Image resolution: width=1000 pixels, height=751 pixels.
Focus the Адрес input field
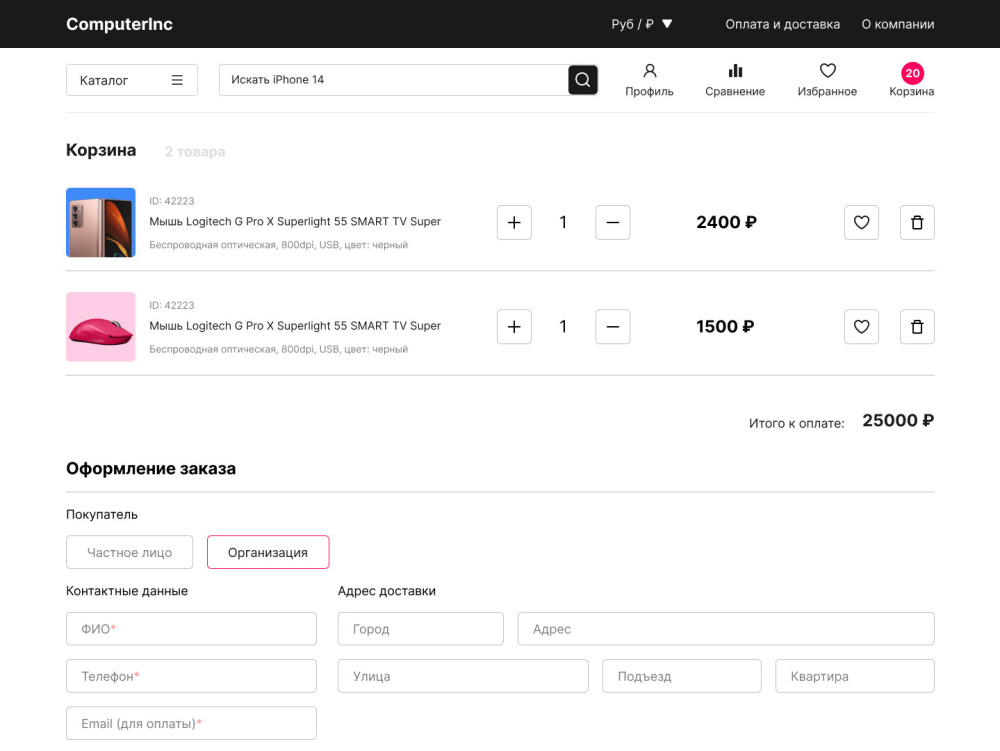(726, 629)
